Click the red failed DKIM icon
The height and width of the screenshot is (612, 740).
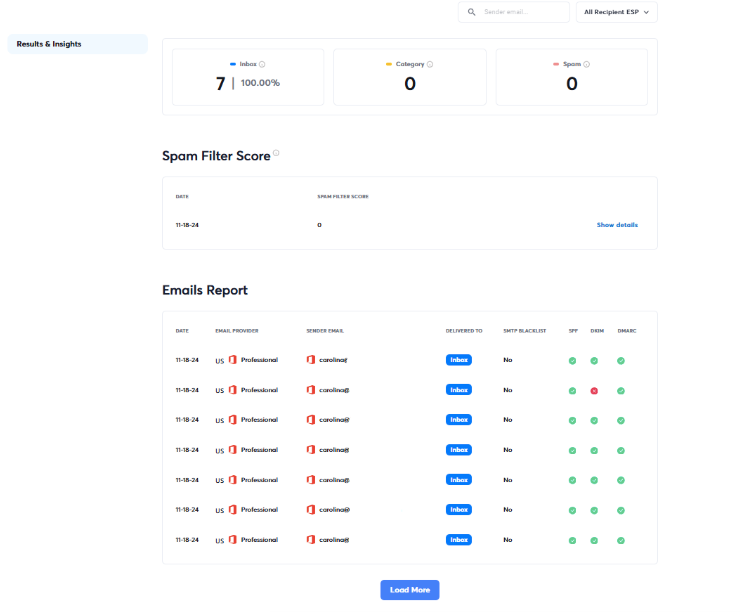594,391
